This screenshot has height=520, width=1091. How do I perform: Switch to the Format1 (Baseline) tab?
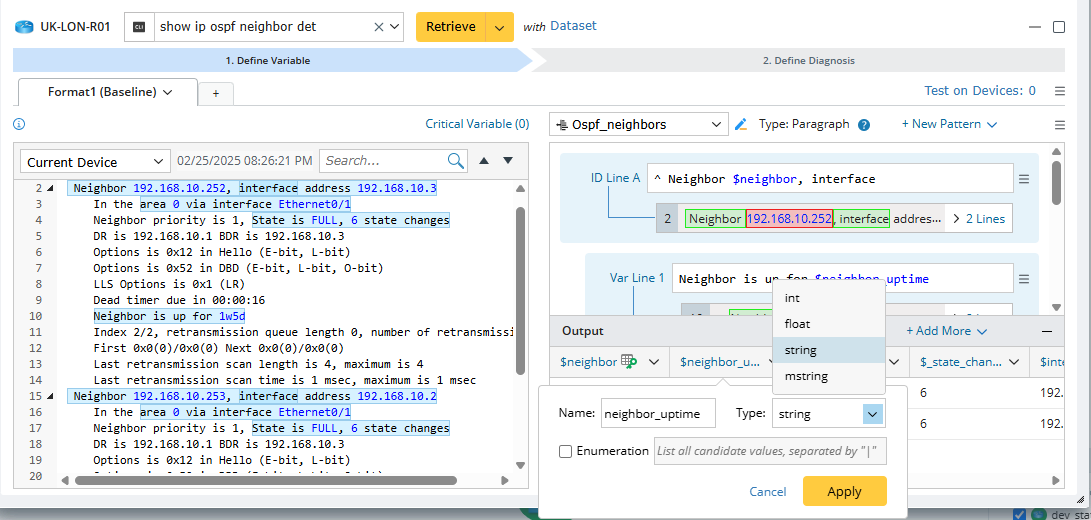click(103, 92)
